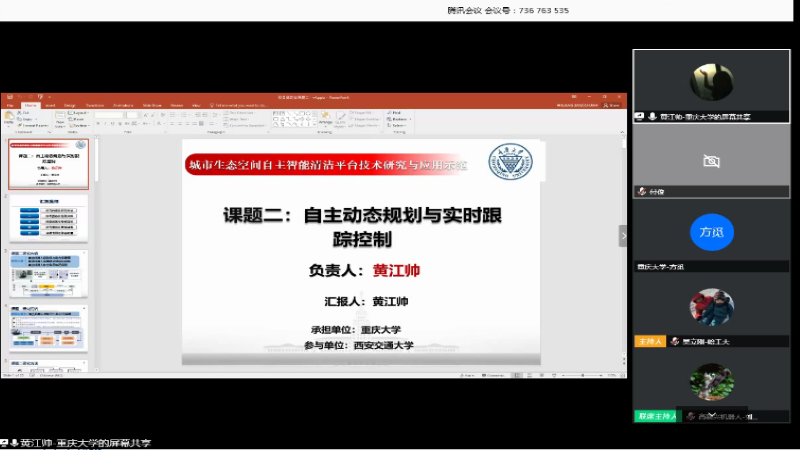Open the File tab
The height and width of the screenshot is (450, 800).
click(10, 104)
